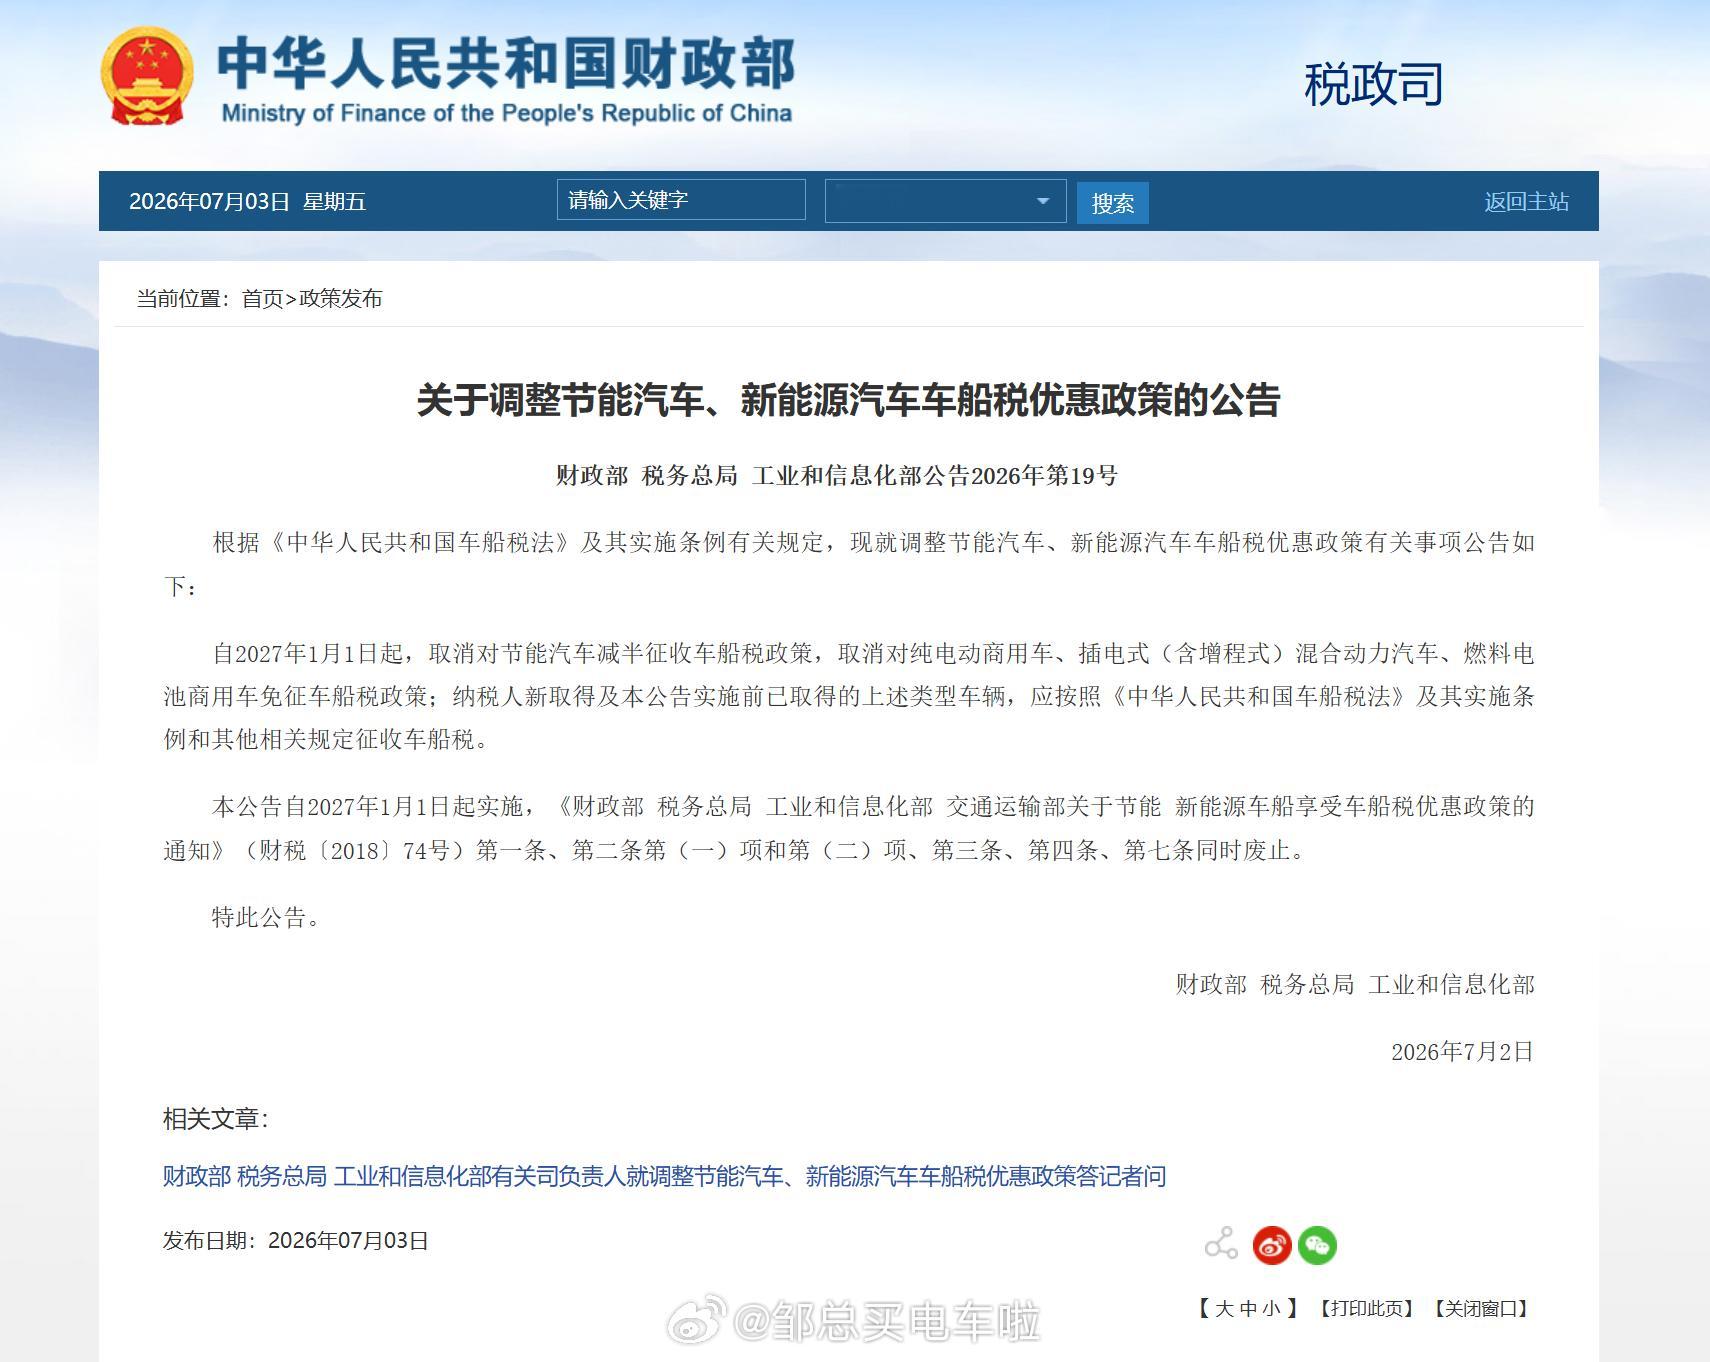Set font size to 小
Viewport: 1710px width, 1362px height.
[x=1271, y=1308]
